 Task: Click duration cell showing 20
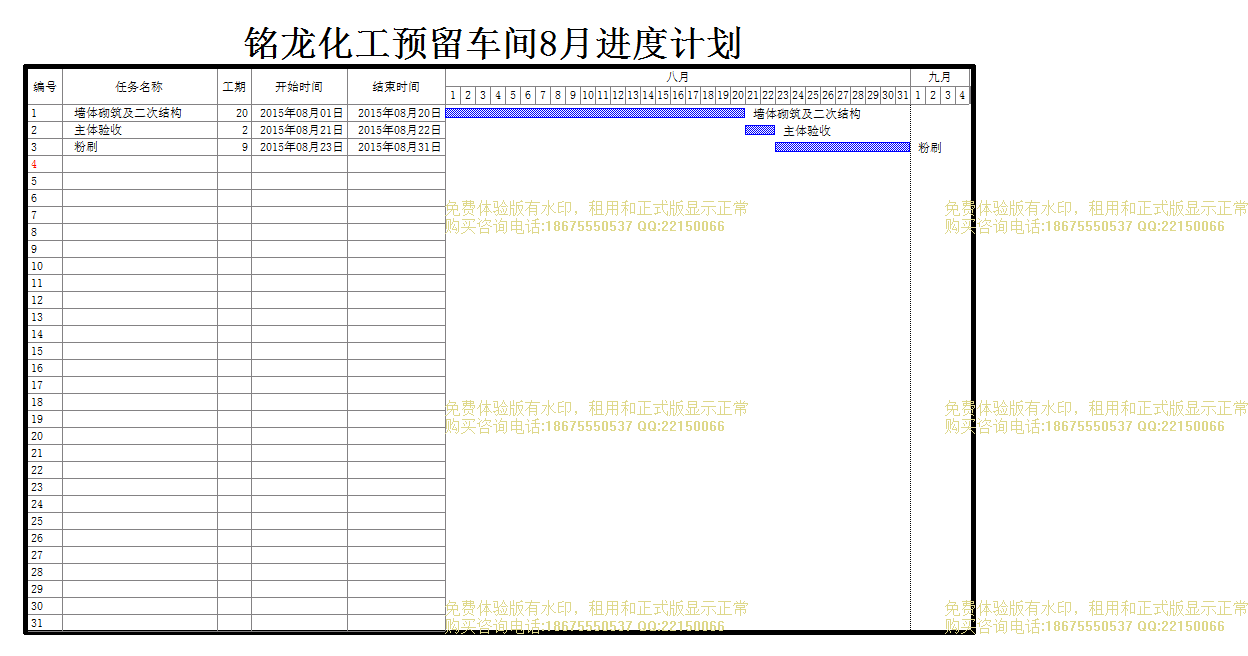pos(234,113)
